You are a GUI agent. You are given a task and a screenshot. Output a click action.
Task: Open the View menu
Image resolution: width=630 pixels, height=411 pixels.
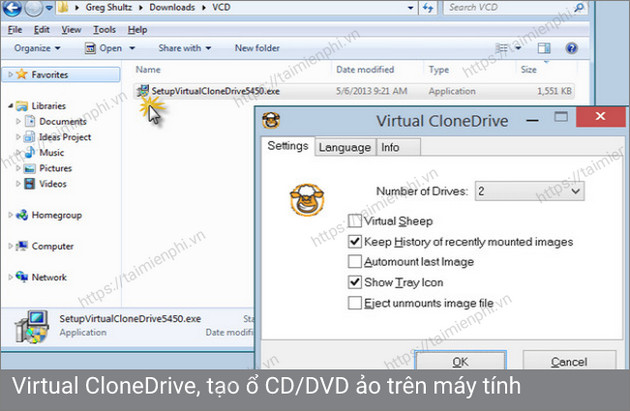coord(71,30)
